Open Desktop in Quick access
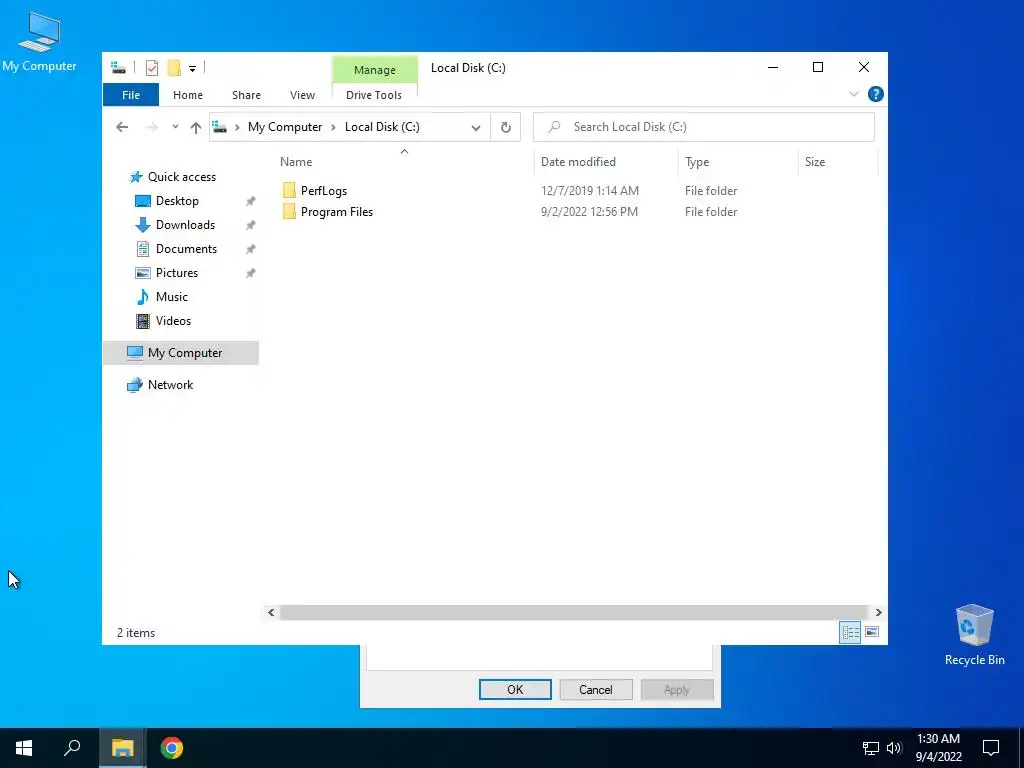Viewport: 1024px width, 768px height. tap(177, 200)
